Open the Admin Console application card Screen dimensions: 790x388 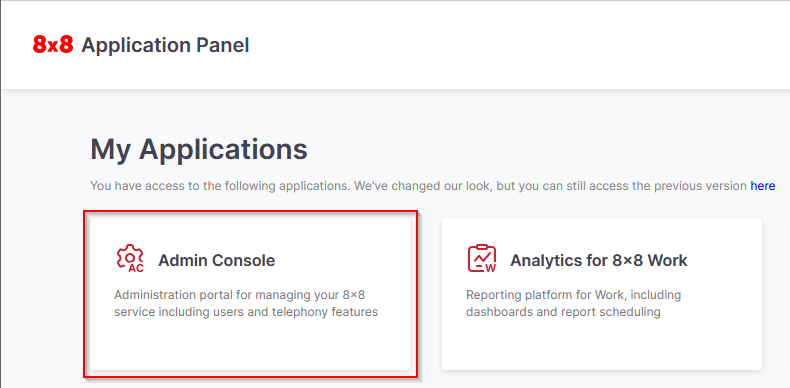coord(250,294)
